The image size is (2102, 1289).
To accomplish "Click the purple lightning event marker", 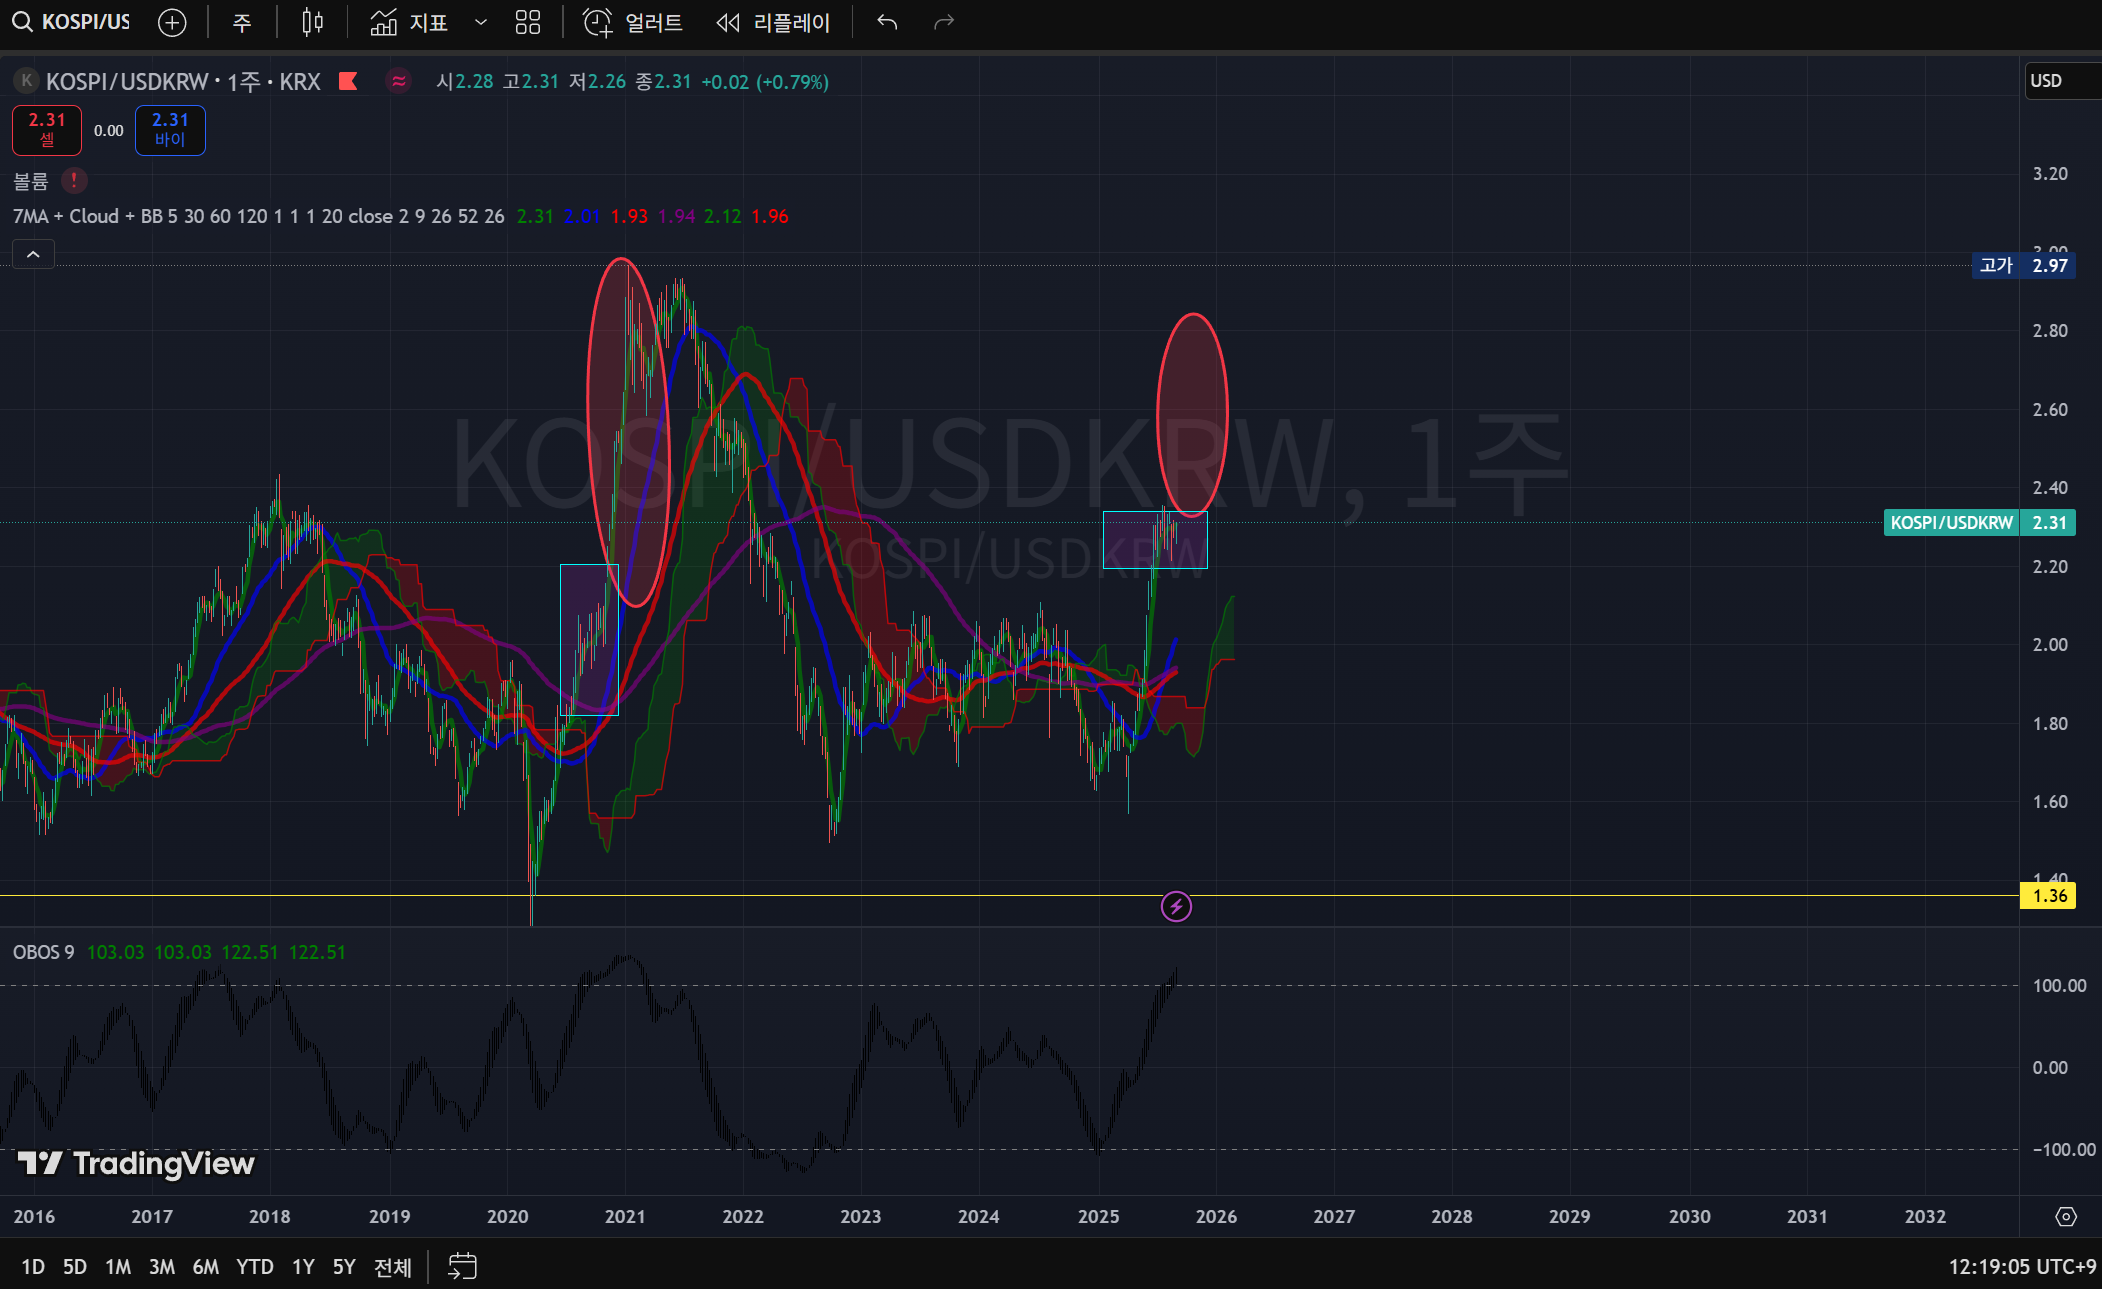I will (1176, 907).
